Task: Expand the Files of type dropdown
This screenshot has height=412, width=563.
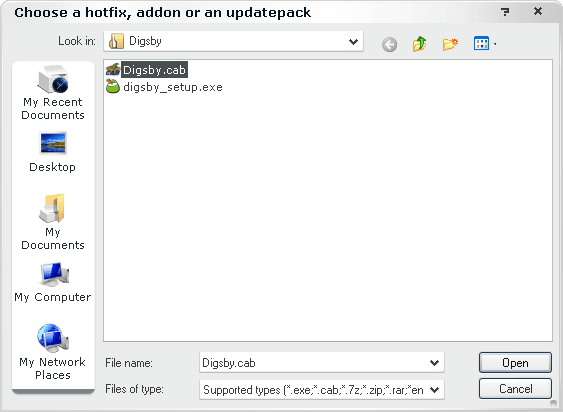Action: [x=434, y=390]
